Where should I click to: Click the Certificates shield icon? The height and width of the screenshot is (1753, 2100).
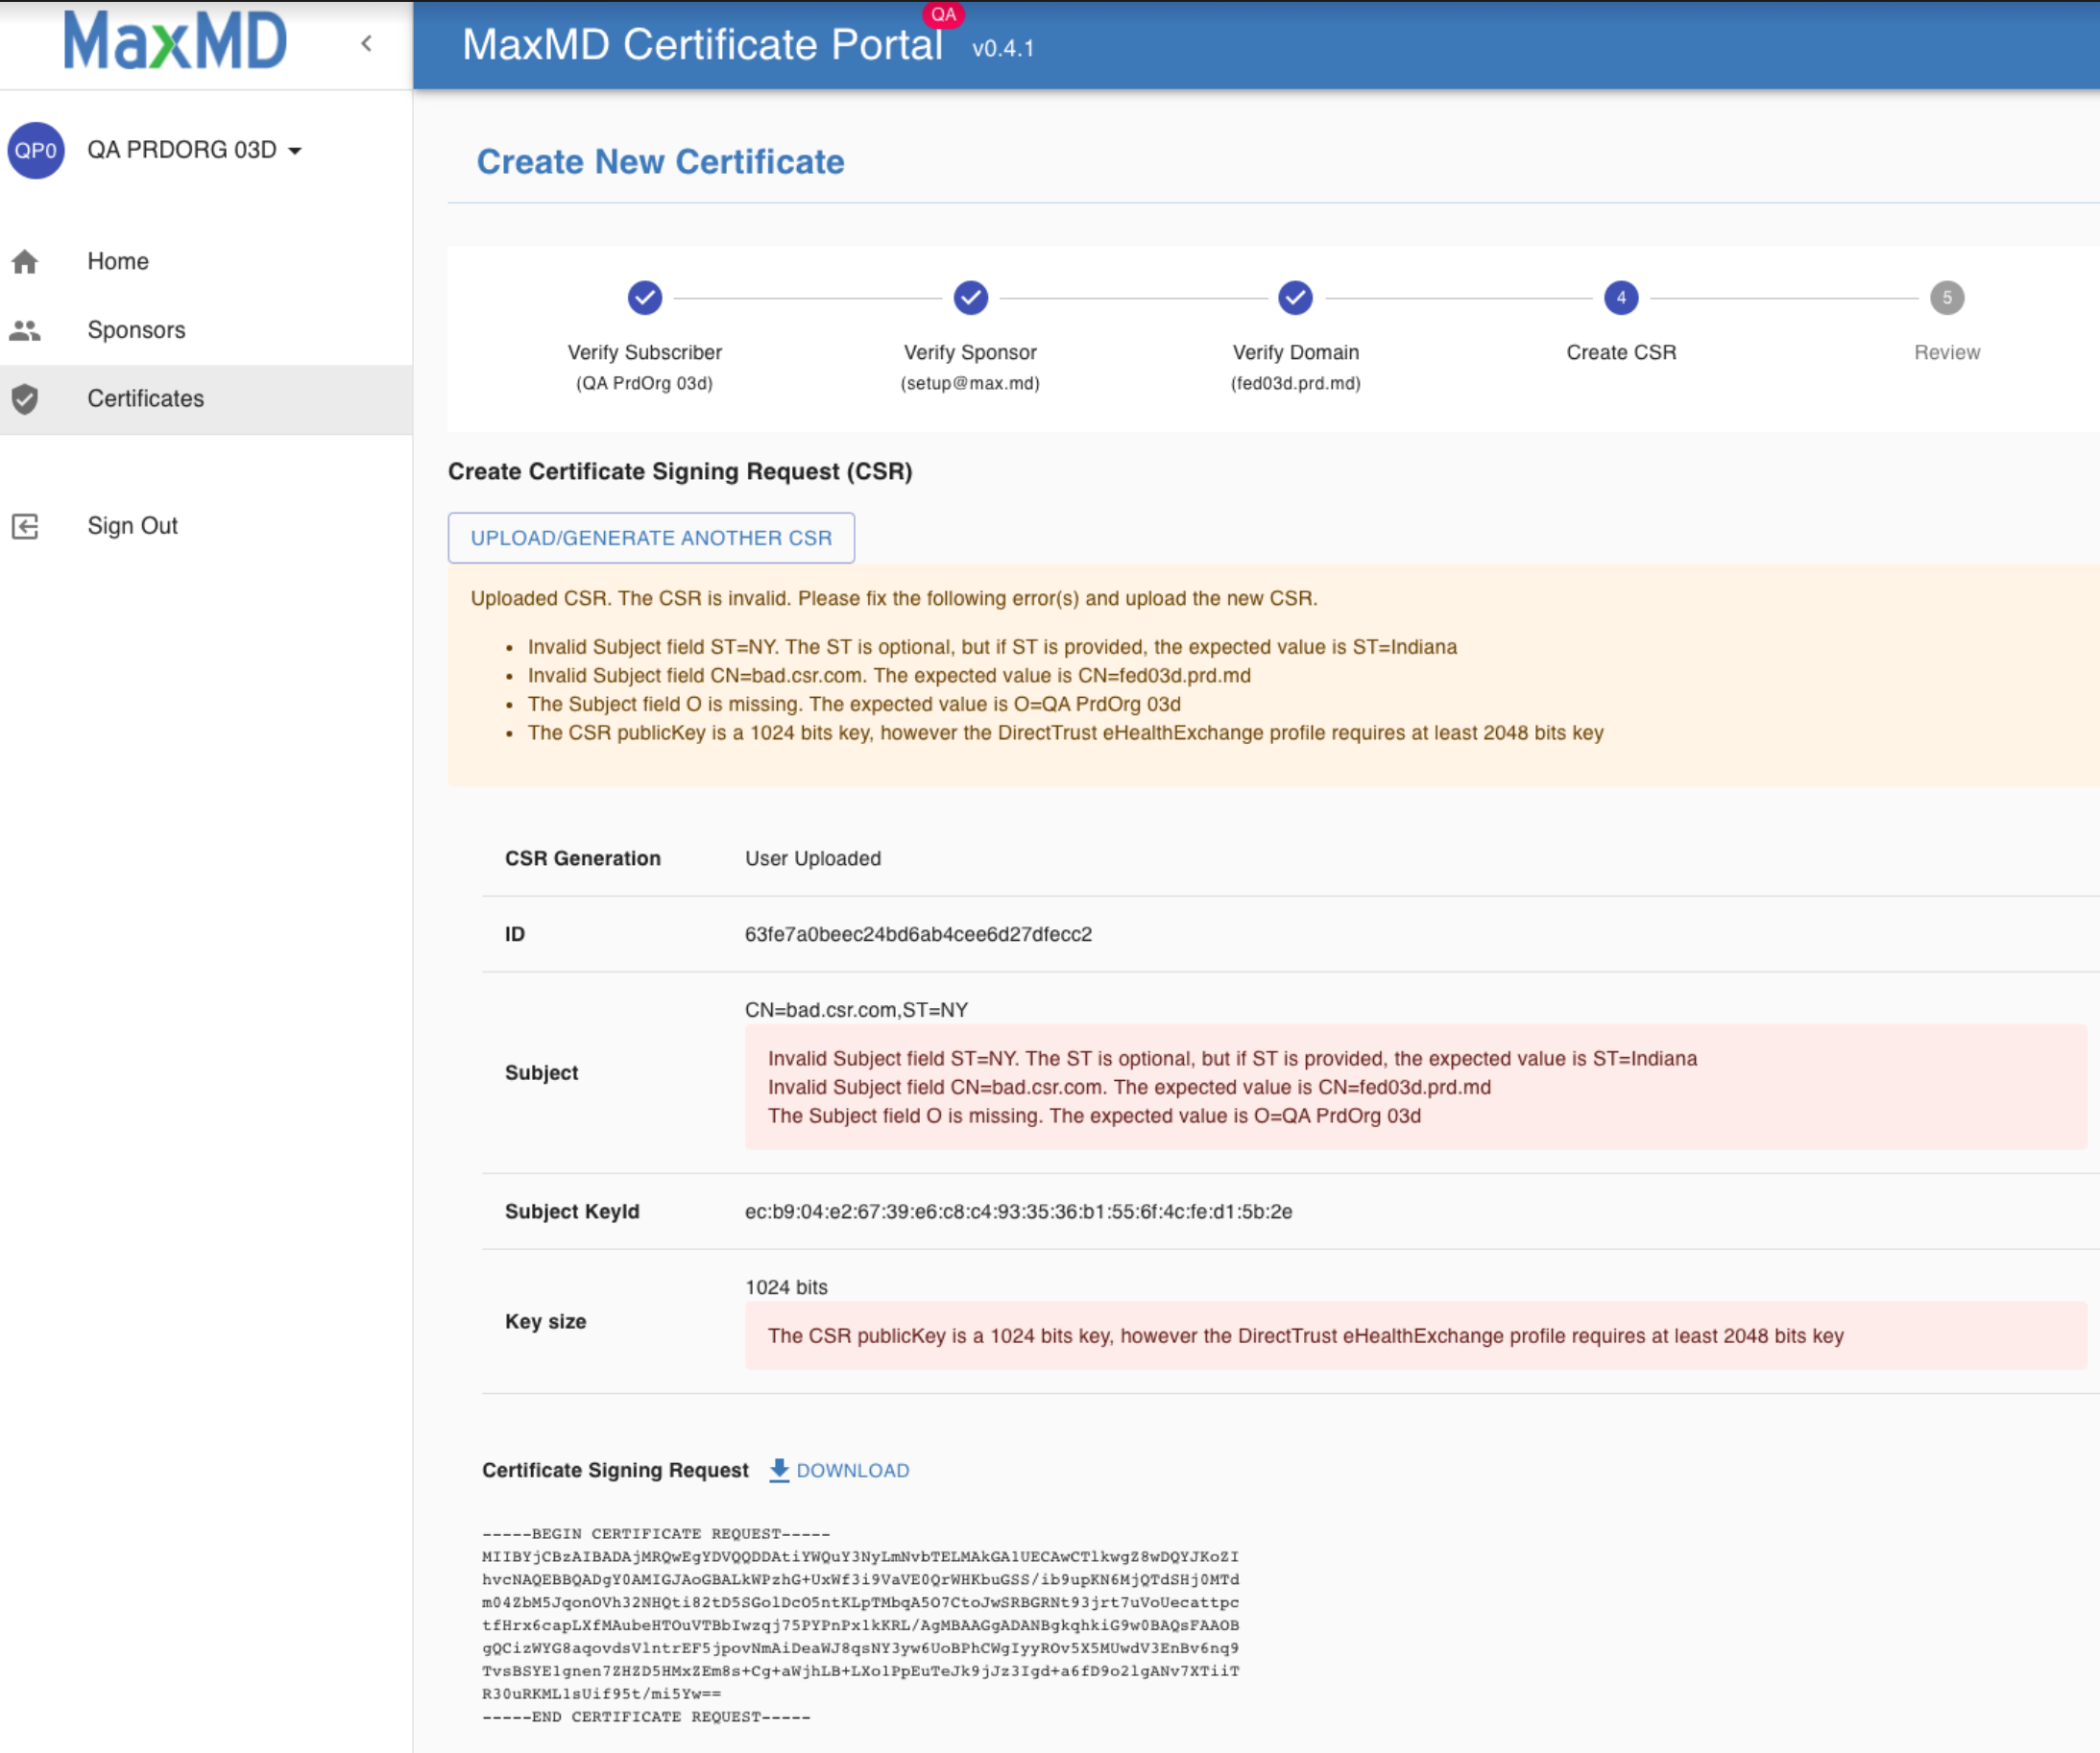pos(25,399)
